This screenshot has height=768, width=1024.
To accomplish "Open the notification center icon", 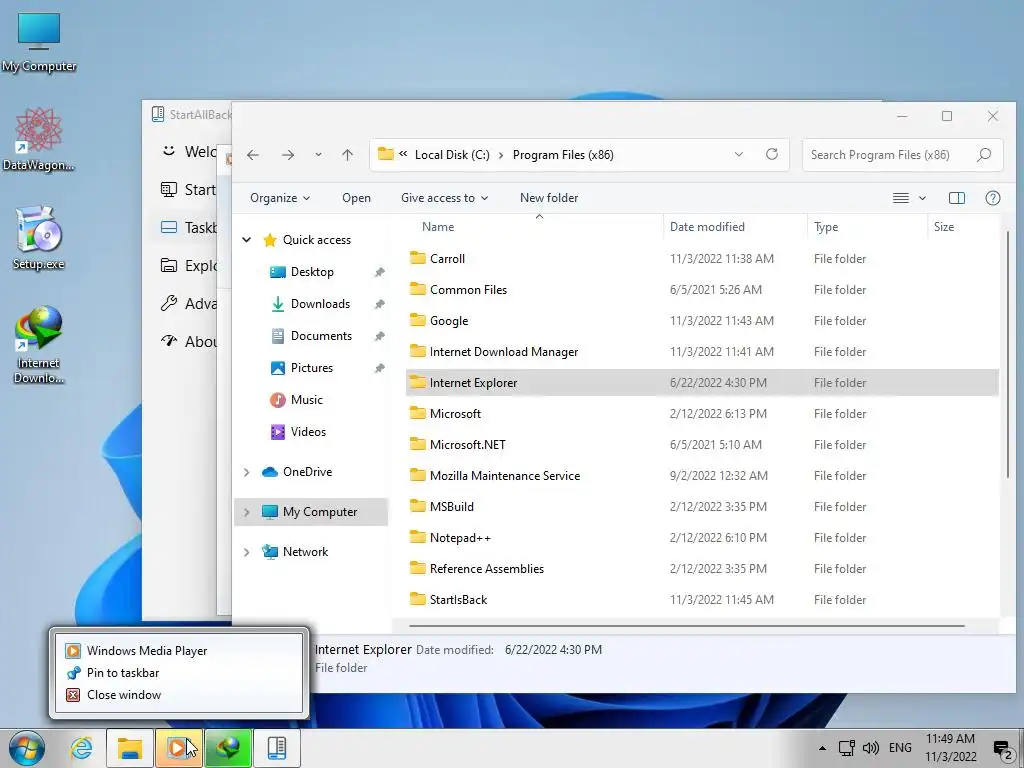I will (1002, 749).
